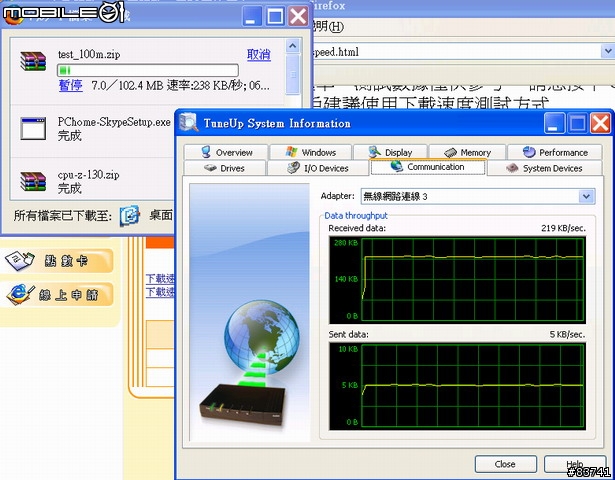615x480 pixels.
Task: Minimize the Firefox downloads window
Action: (x=251, y=16)
